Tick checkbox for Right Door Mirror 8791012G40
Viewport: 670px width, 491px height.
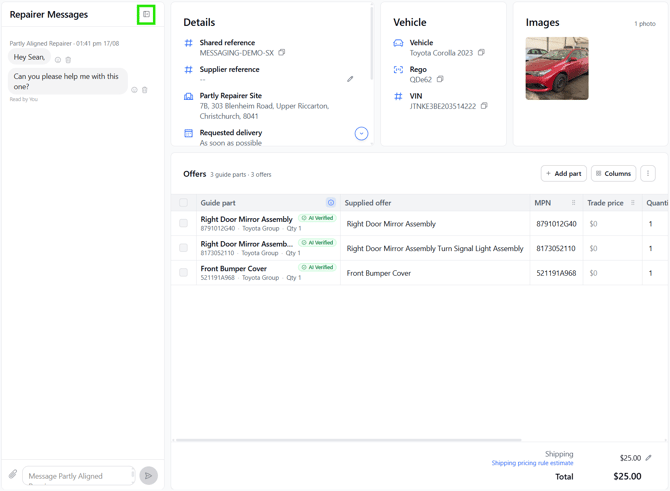pyautogui.click(x=183, y=223)
